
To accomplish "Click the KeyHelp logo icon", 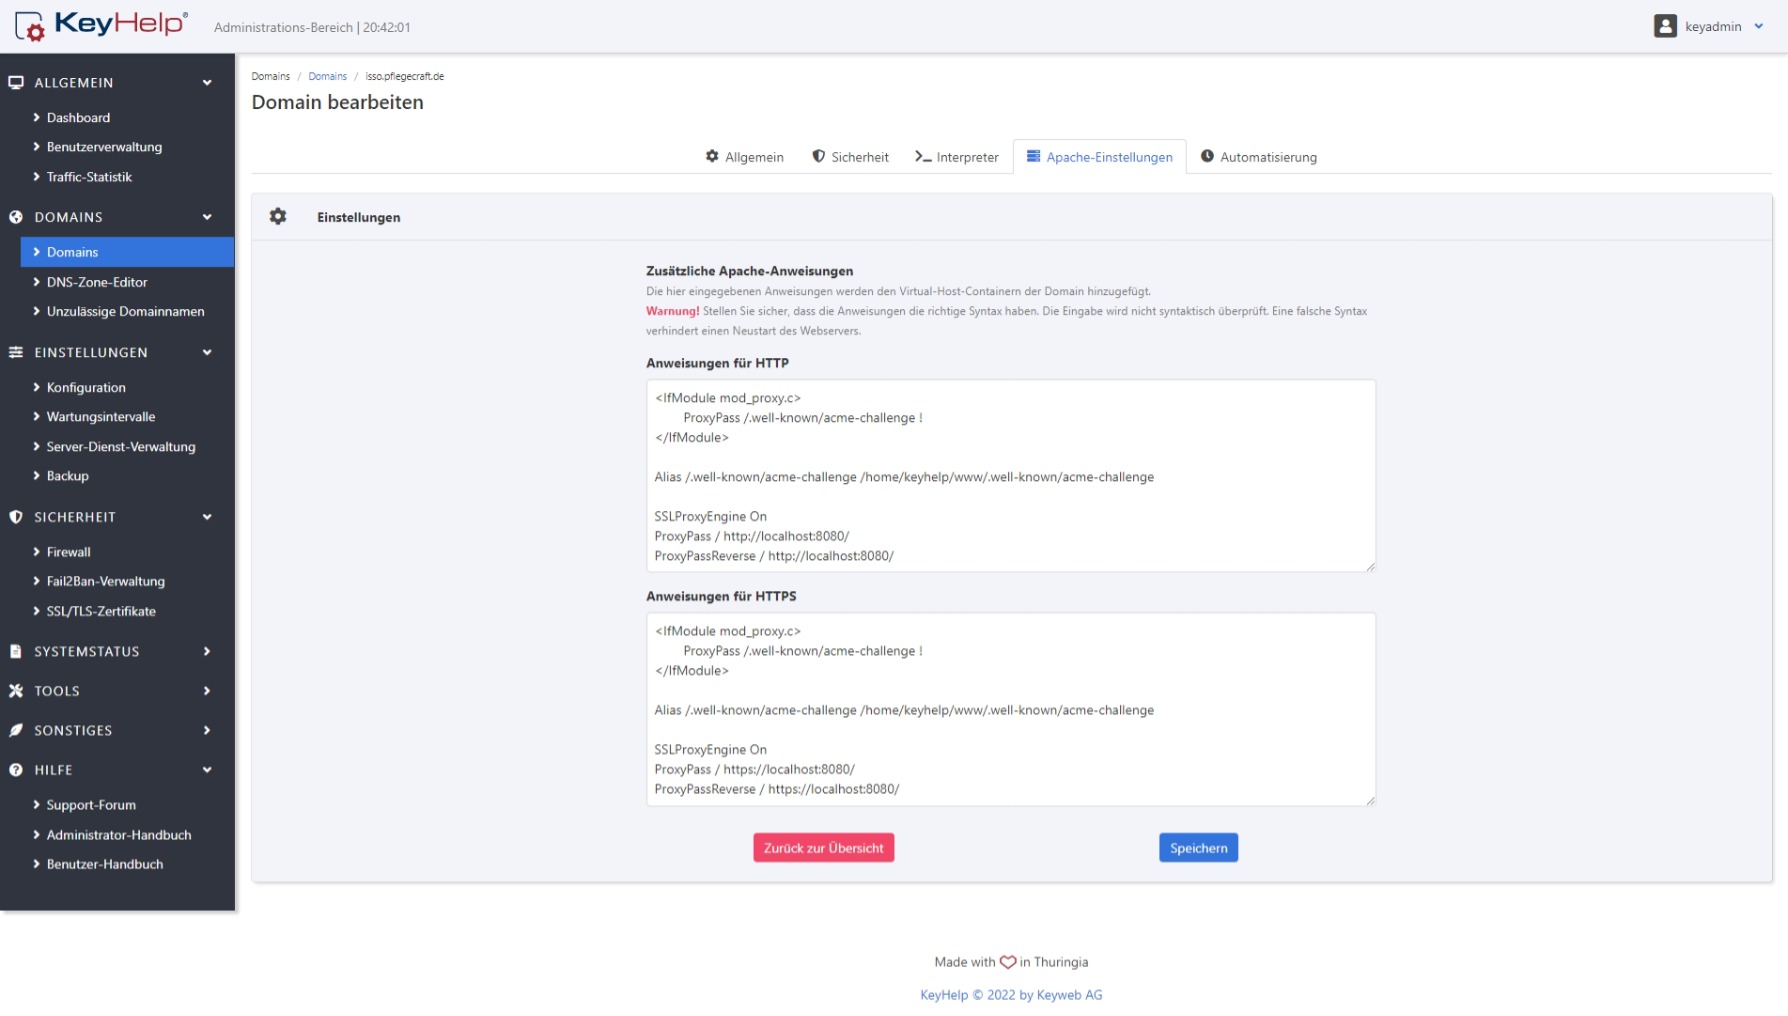I will [29, 26].
